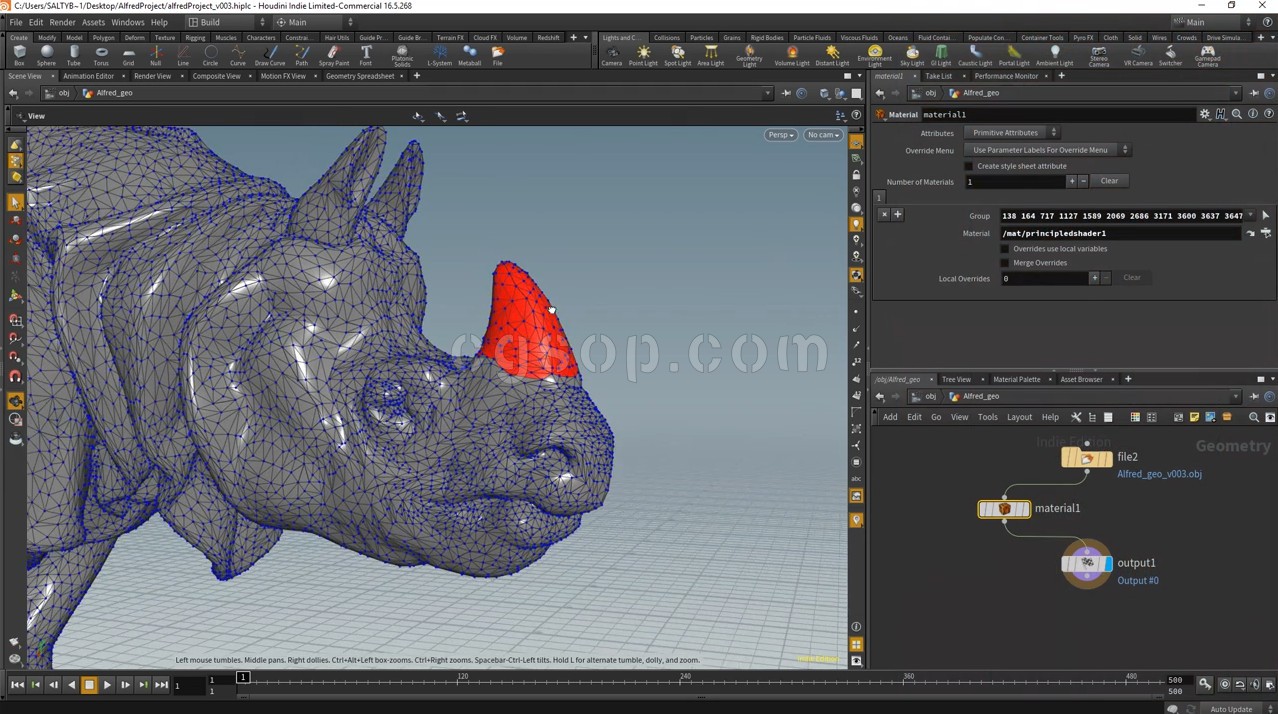Open the Render menu
Viewport: 1278px width, 714px height.
click(62, 22)
